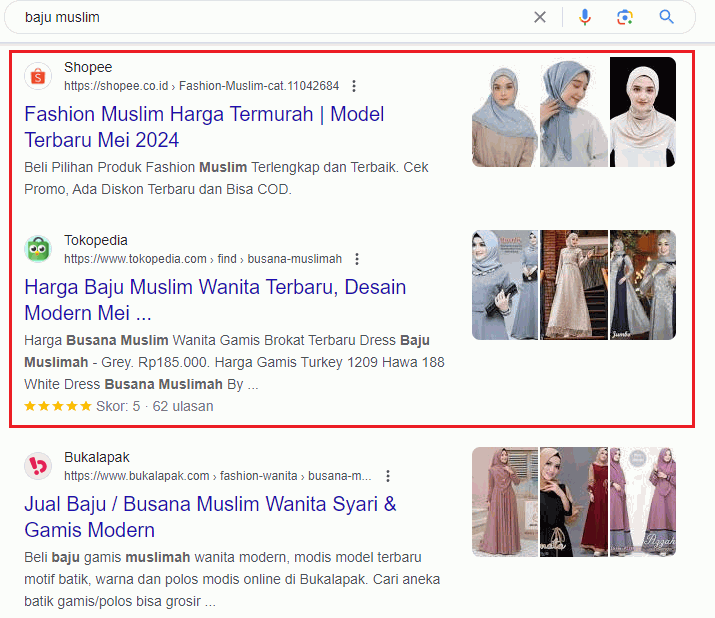Click the Tokopedia five-star rating
The image size is (715, 618).
(58, 406)
